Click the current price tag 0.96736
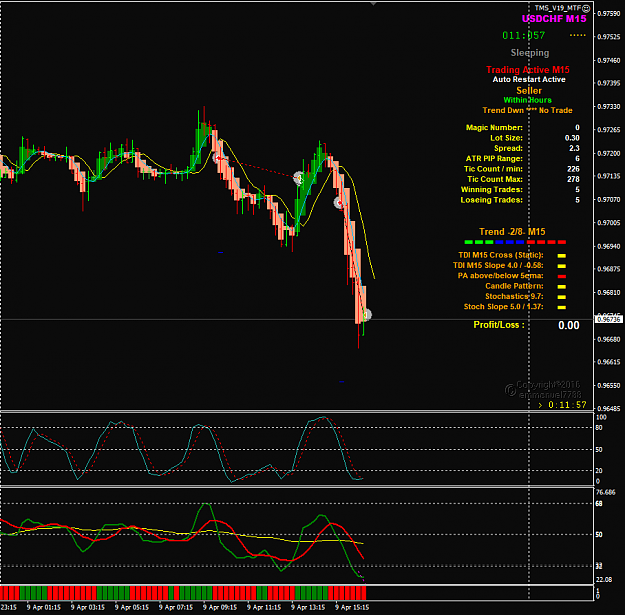This screenshot has width=625, height=615. [609, 319]
